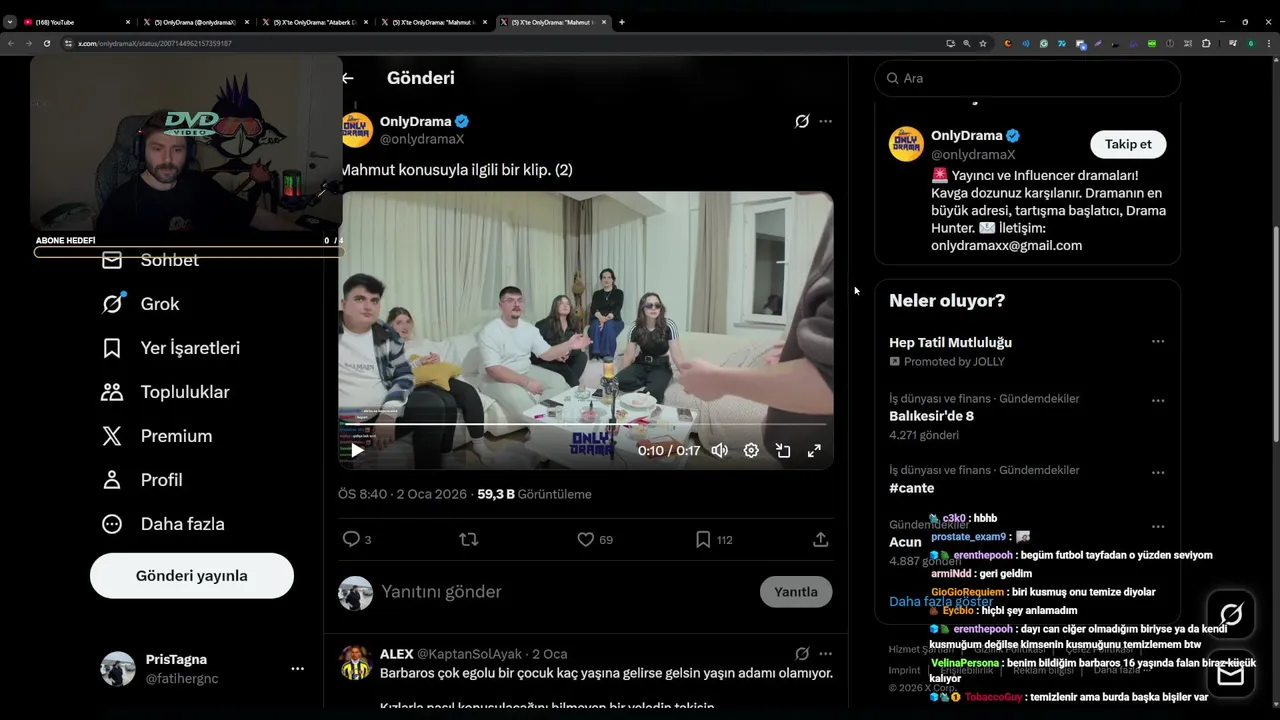Click the Gönderi yayınla button
The image size is (1280, 720).
coord(192,576)
